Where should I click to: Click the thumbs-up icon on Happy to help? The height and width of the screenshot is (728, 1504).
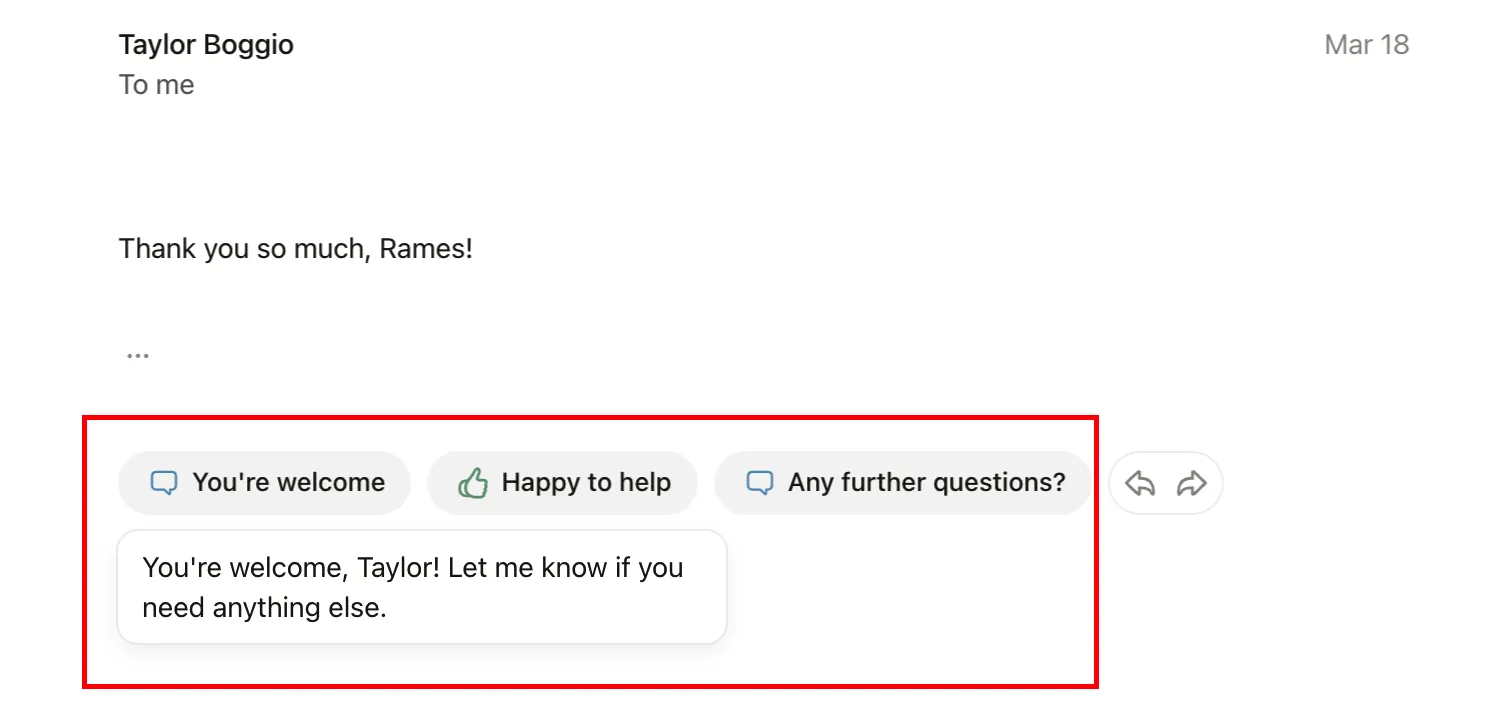point(472,483)
